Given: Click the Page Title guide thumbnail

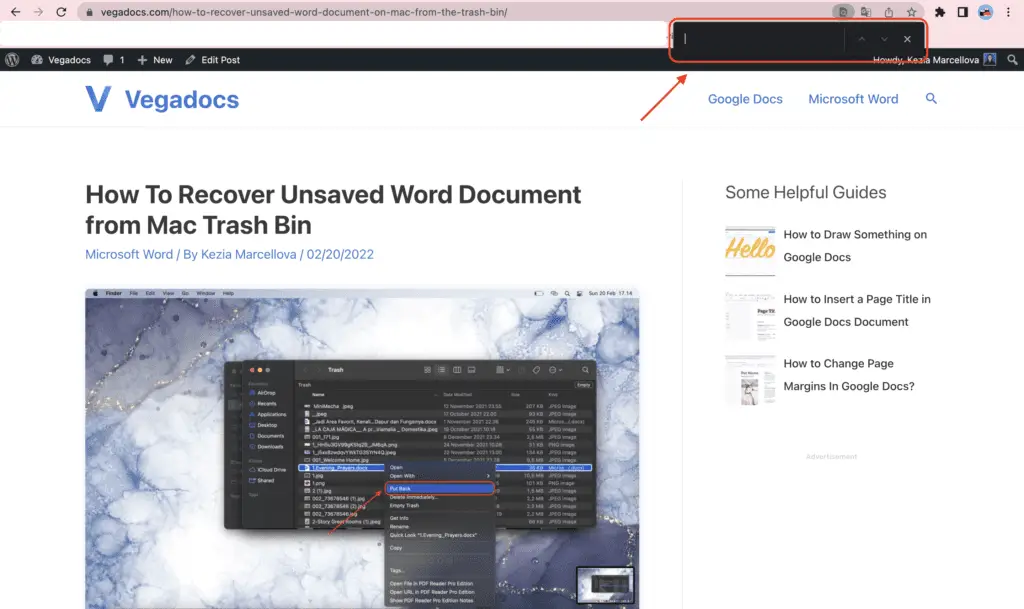Looking at the screenshot, I should 750,316.
